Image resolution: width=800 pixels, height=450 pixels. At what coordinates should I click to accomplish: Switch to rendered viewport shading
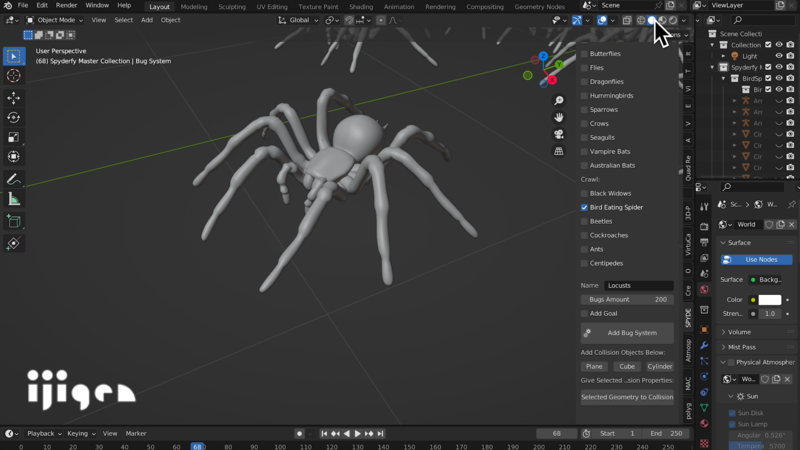pos(673,20)
